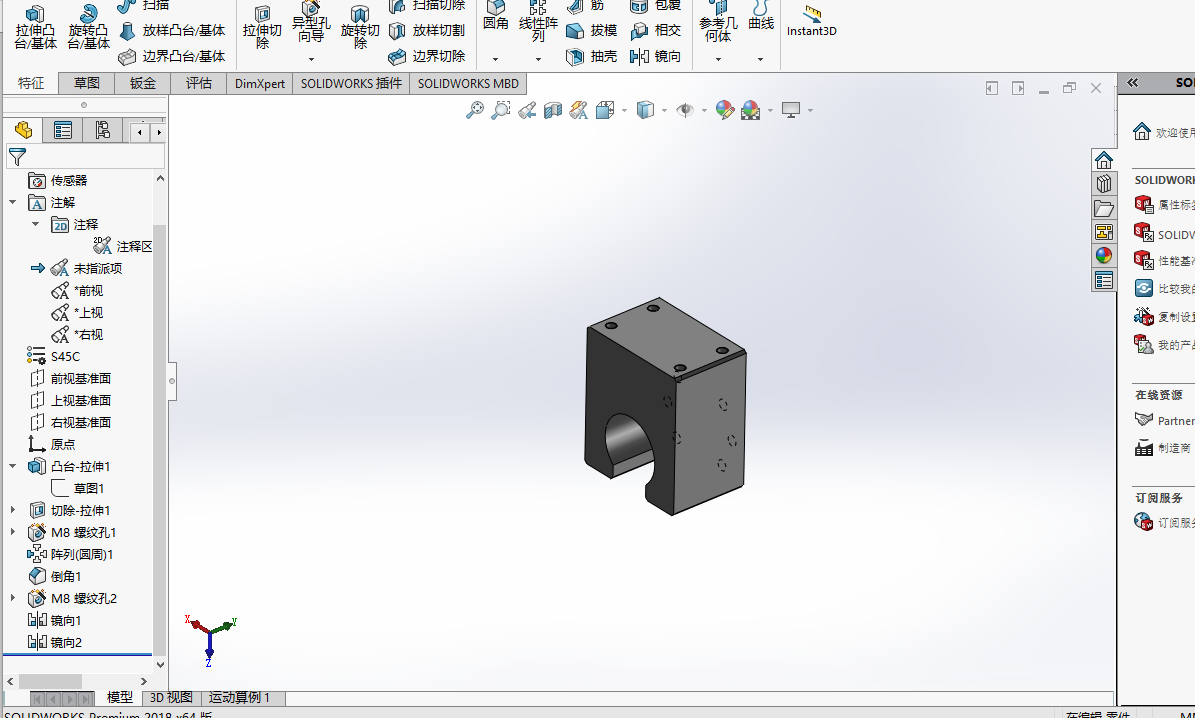The image size is (1195, 718).
Task: Open View Settings monitor icon
Action: [x=791, y=111]
